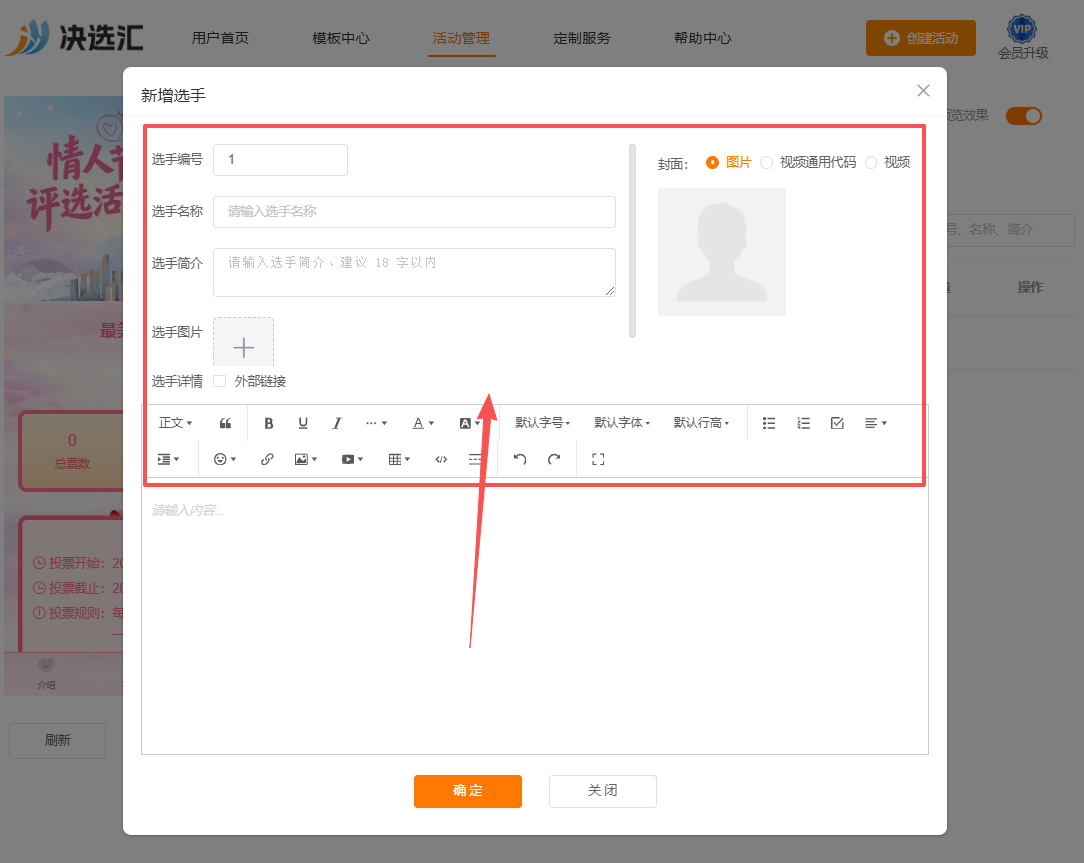Select the 视频通用代码 cover option
The width and height of the screenshot is (1084, 863).
(x=767, y=163)
